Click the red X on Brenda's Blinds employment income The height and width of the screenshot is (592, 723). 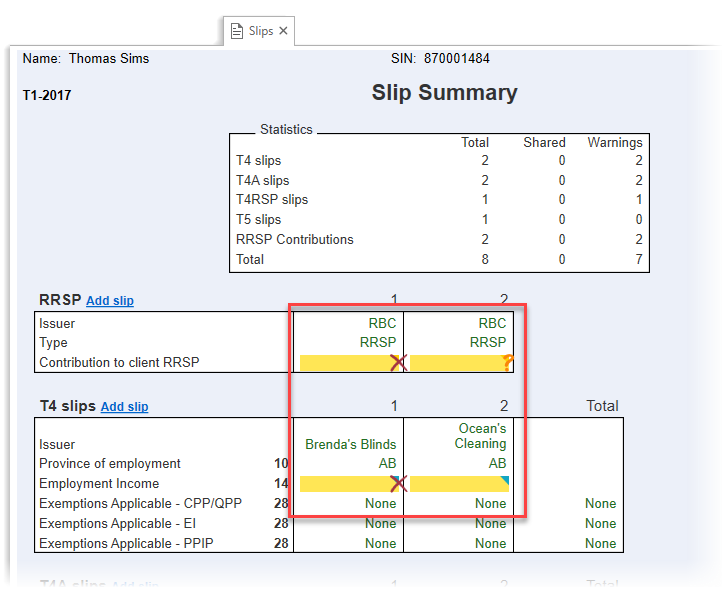click(398, 484)
